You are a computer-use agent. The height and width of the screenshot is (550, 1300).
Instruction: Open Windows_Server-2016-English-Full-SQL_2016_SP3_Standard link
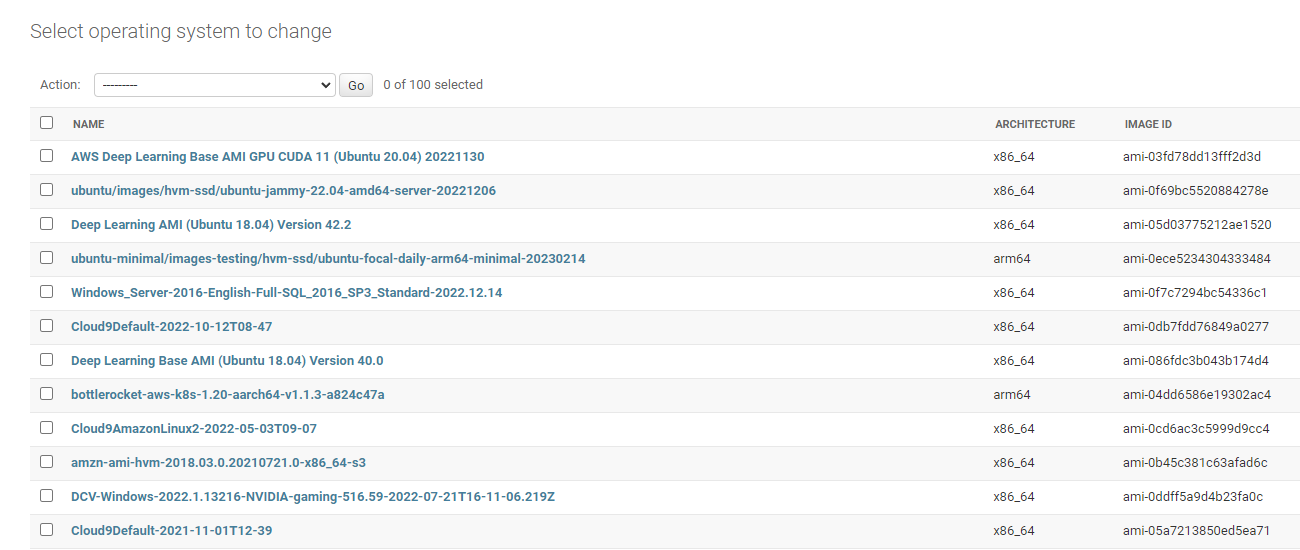pyautogui.click(x=286, y=293)
